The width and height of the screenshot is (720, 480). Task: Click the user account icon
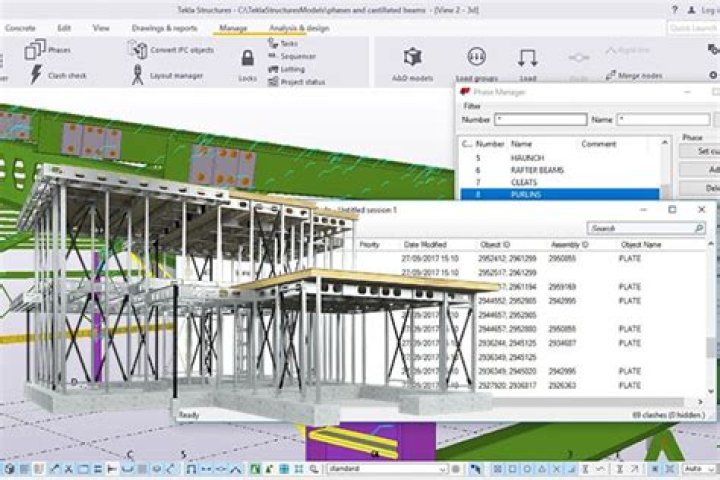point(692,10)
